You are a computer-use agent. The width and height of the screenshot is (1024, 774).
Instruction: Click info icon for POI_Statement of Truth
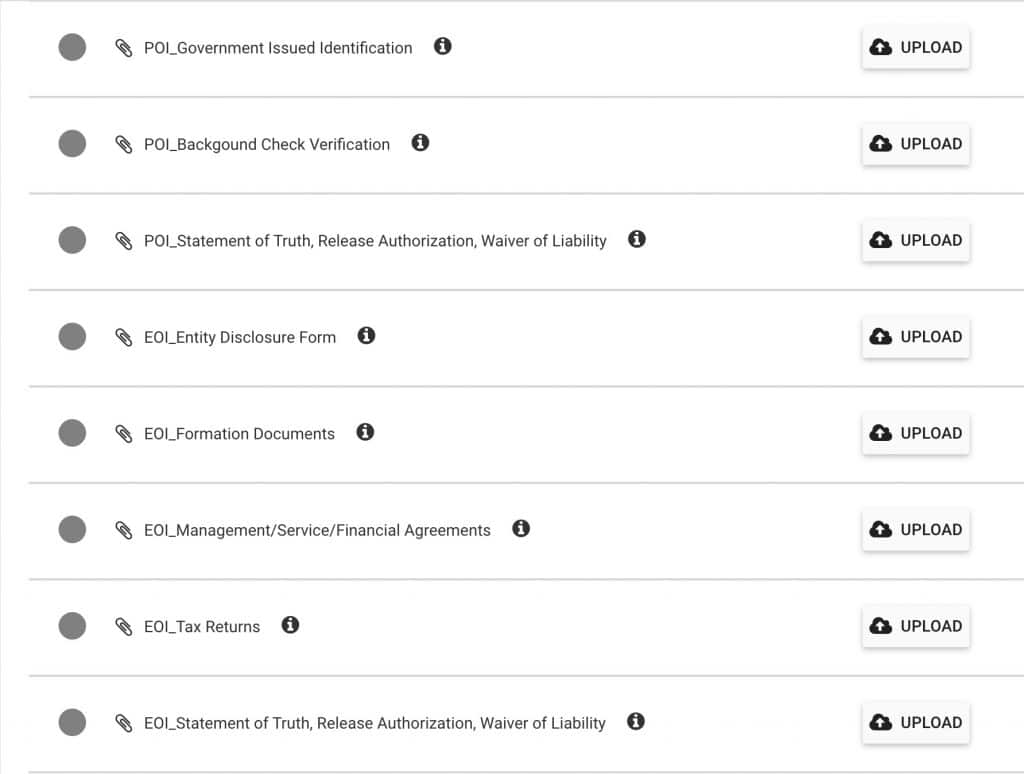(x=637, y=239)
